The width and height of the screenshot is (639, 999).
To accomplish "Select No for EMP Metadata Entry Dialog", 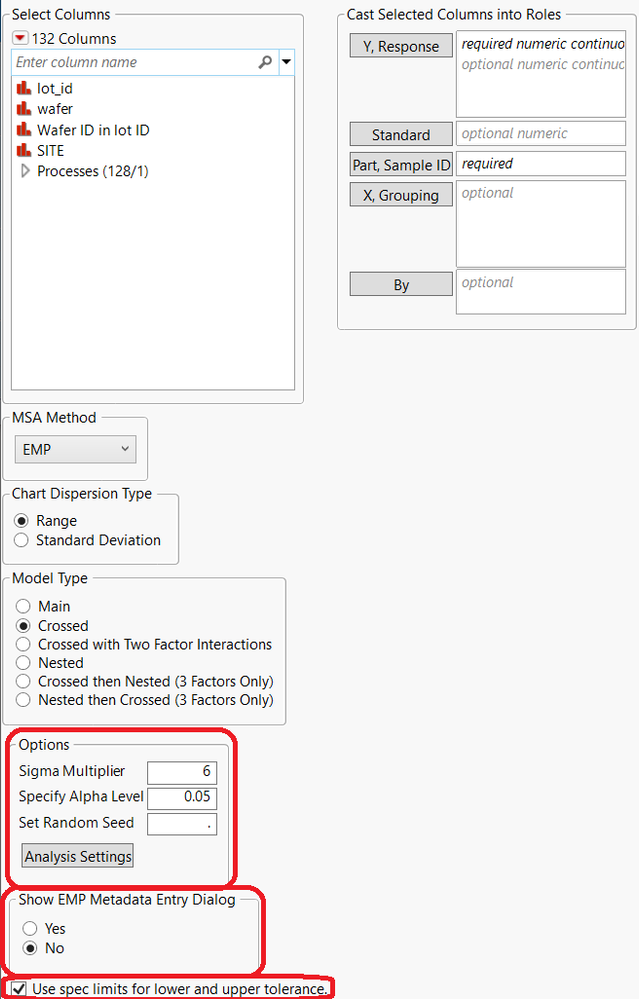I will point(30,948).
